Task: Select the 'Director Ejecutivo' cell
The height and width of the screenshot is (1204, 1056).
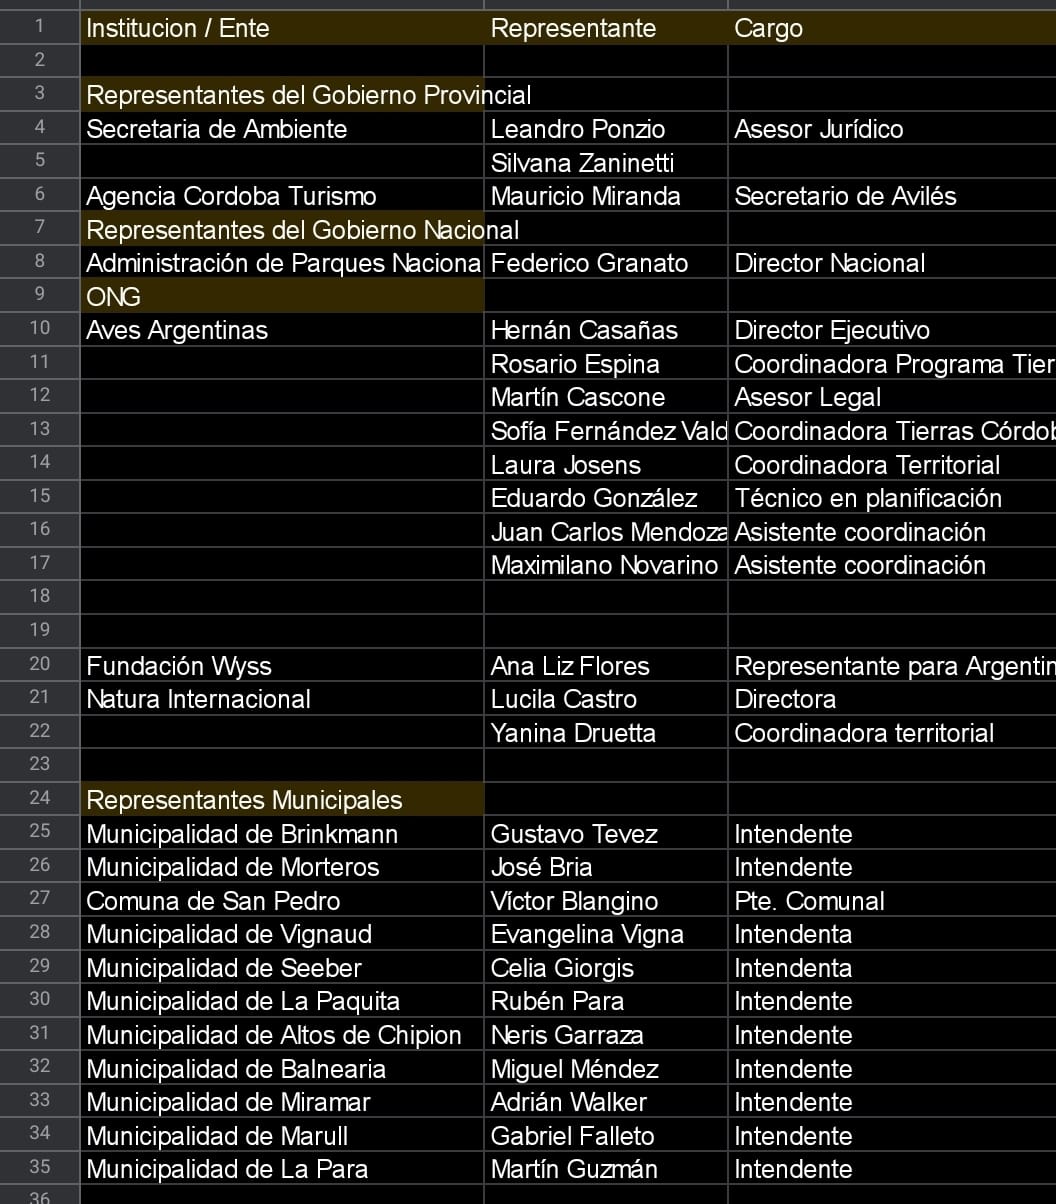Action: tap(892, 330)
